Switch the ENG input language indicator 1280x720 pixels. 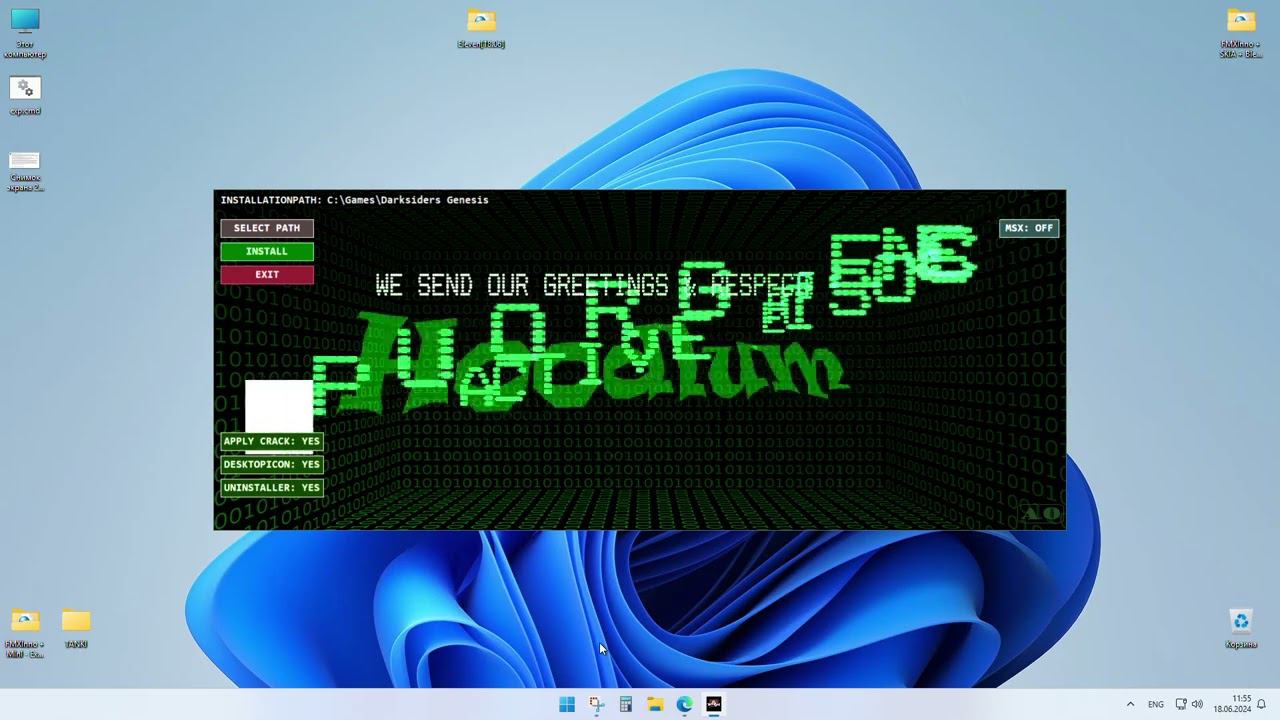pos(1156,704)
